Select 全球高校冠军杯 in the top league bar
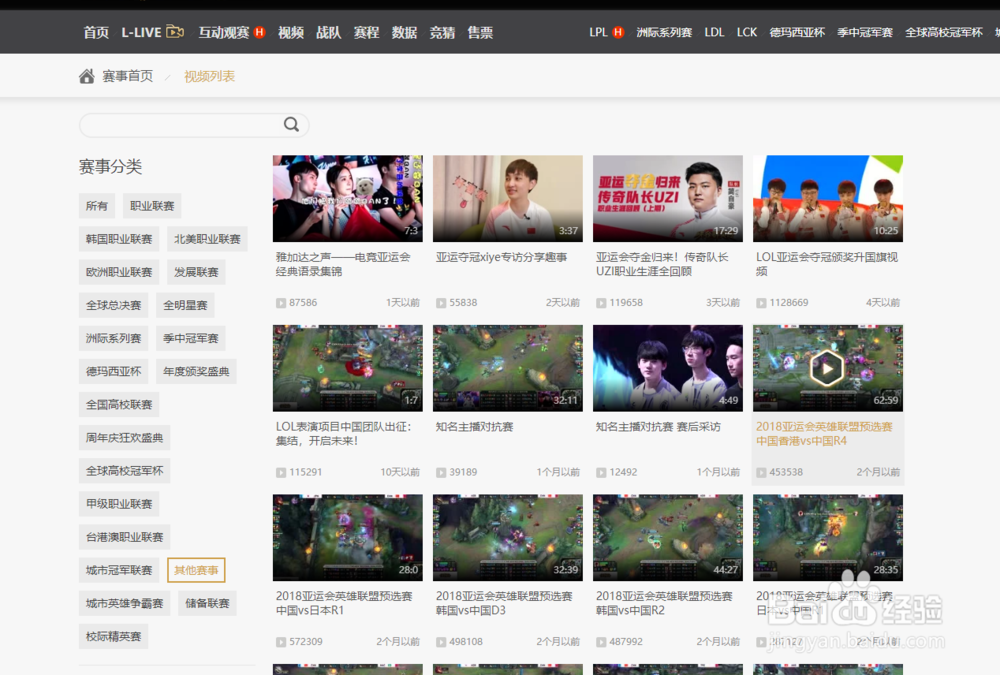This screenshot has height=675, width=1000. (x=944, y=33)
